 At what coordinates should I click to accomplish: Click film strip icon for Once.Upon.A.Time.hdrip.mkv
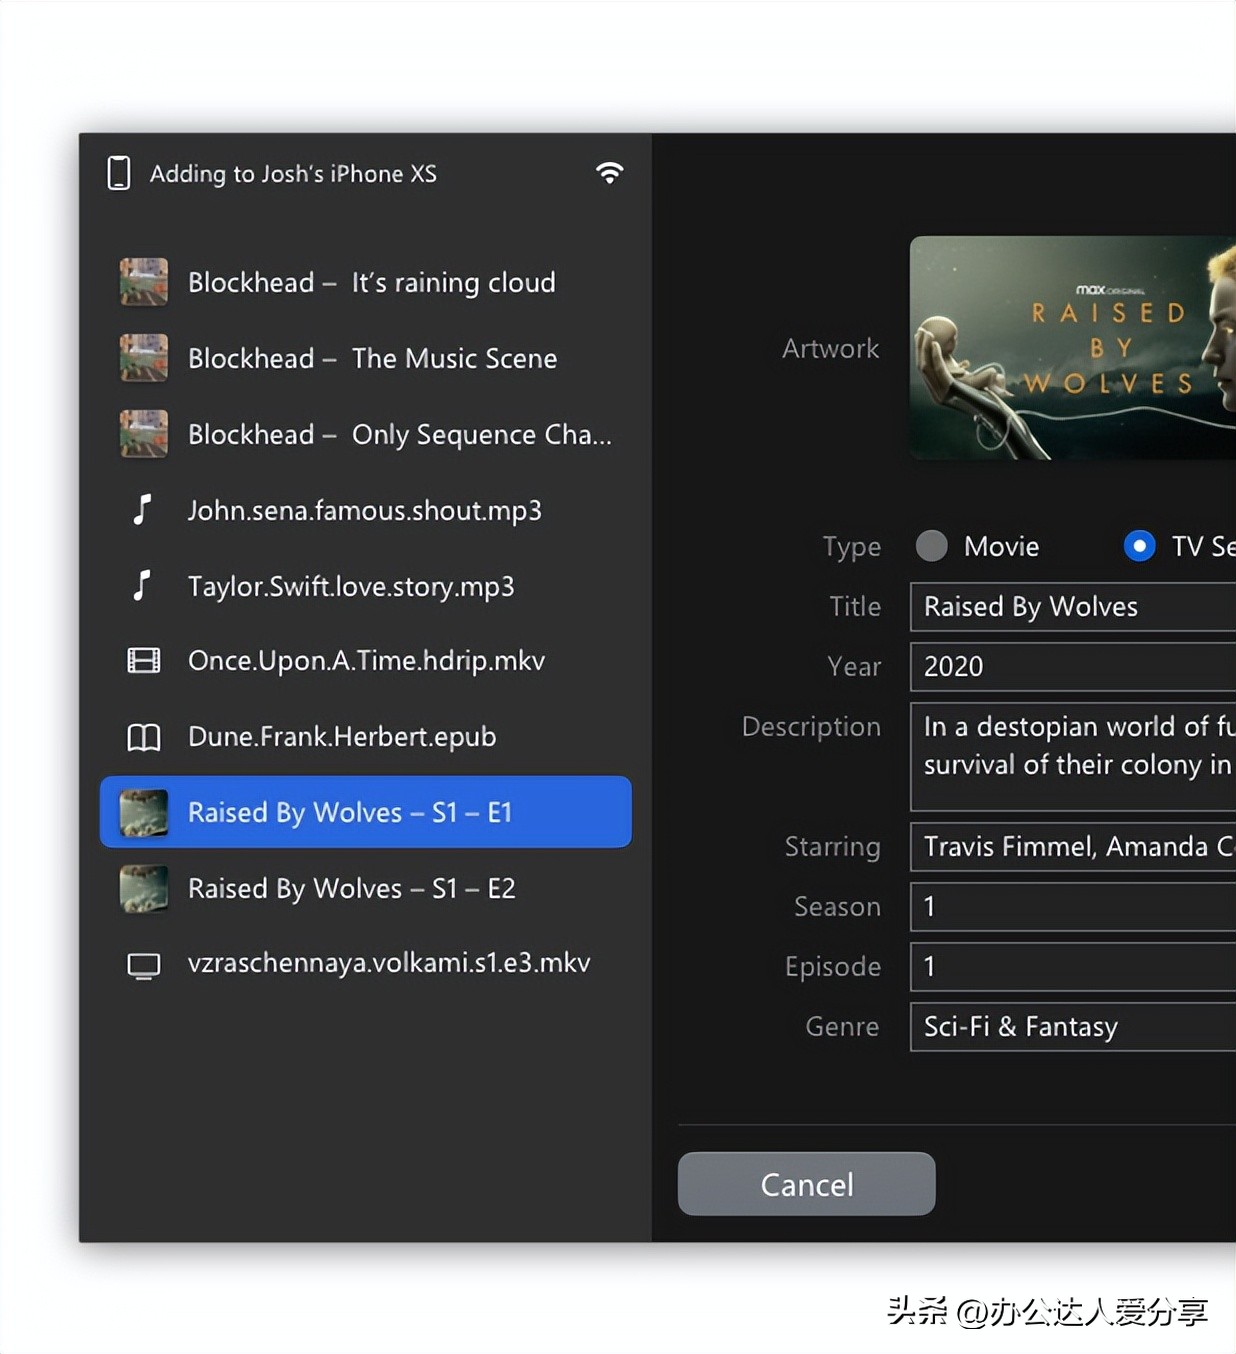pyautogui.click(x=143, y=661)
